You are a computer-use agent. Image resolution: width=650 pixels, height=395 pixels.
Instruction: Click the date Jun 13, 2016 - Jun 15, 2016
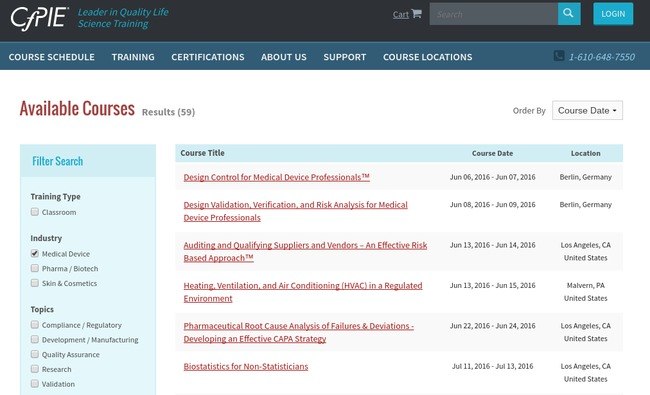click(x=492, y=285)
